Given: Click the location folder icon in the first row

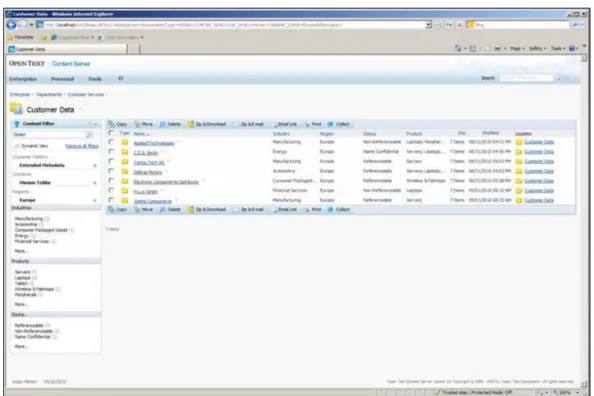Looking at the screenshot, I should tap(519, 142).
